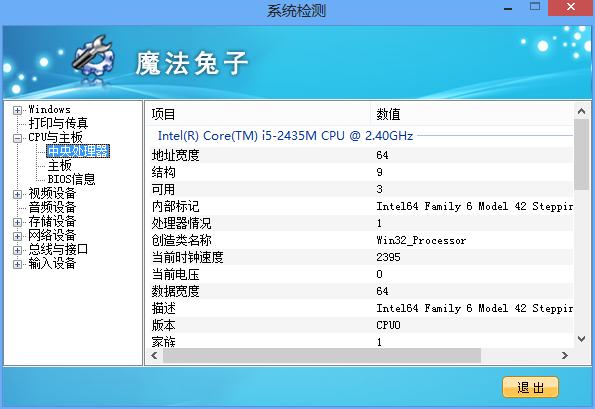Open the BIOS信息 tree item
Viewport: 595px width, 409px height.
[71, 179]
